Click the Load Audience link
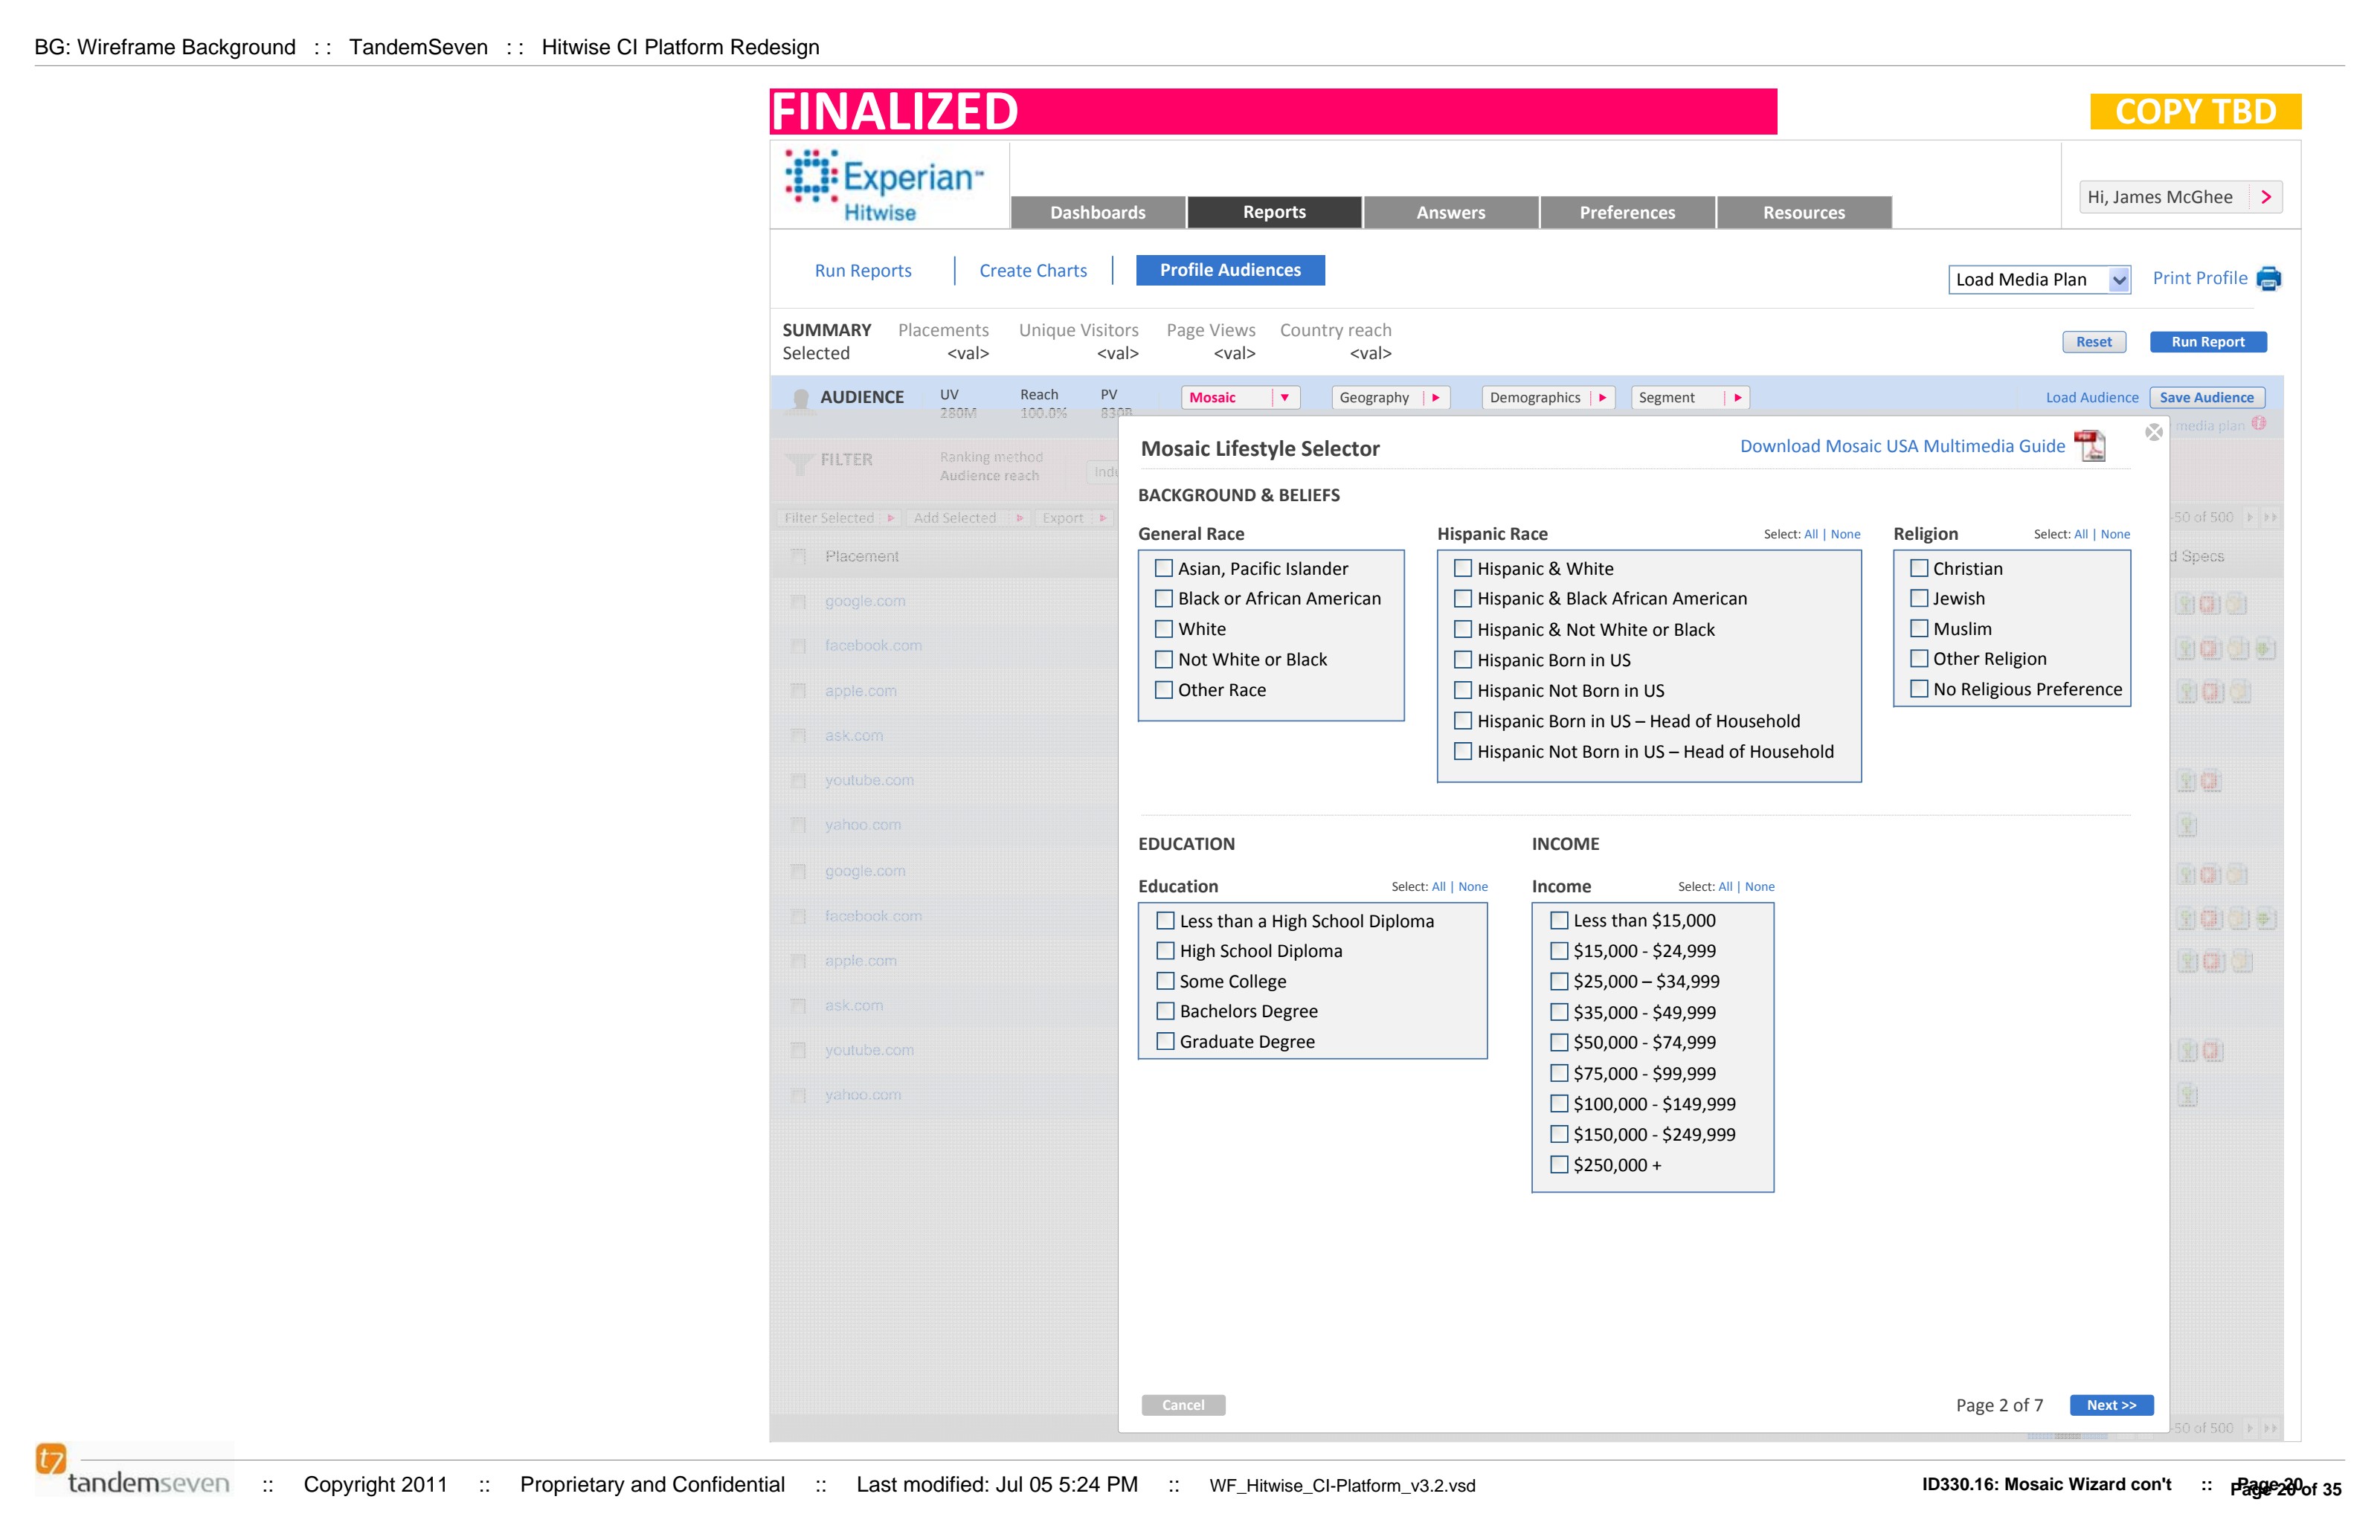Viewport: 2380px width, 1540px height. 2092,398
